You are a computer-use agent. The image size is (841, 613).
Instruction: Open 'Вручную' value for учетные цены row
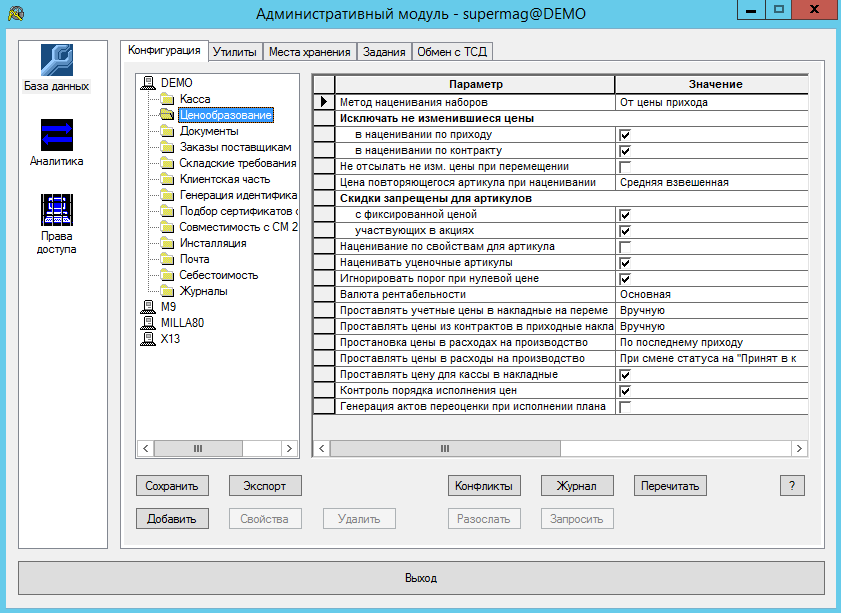712,311
